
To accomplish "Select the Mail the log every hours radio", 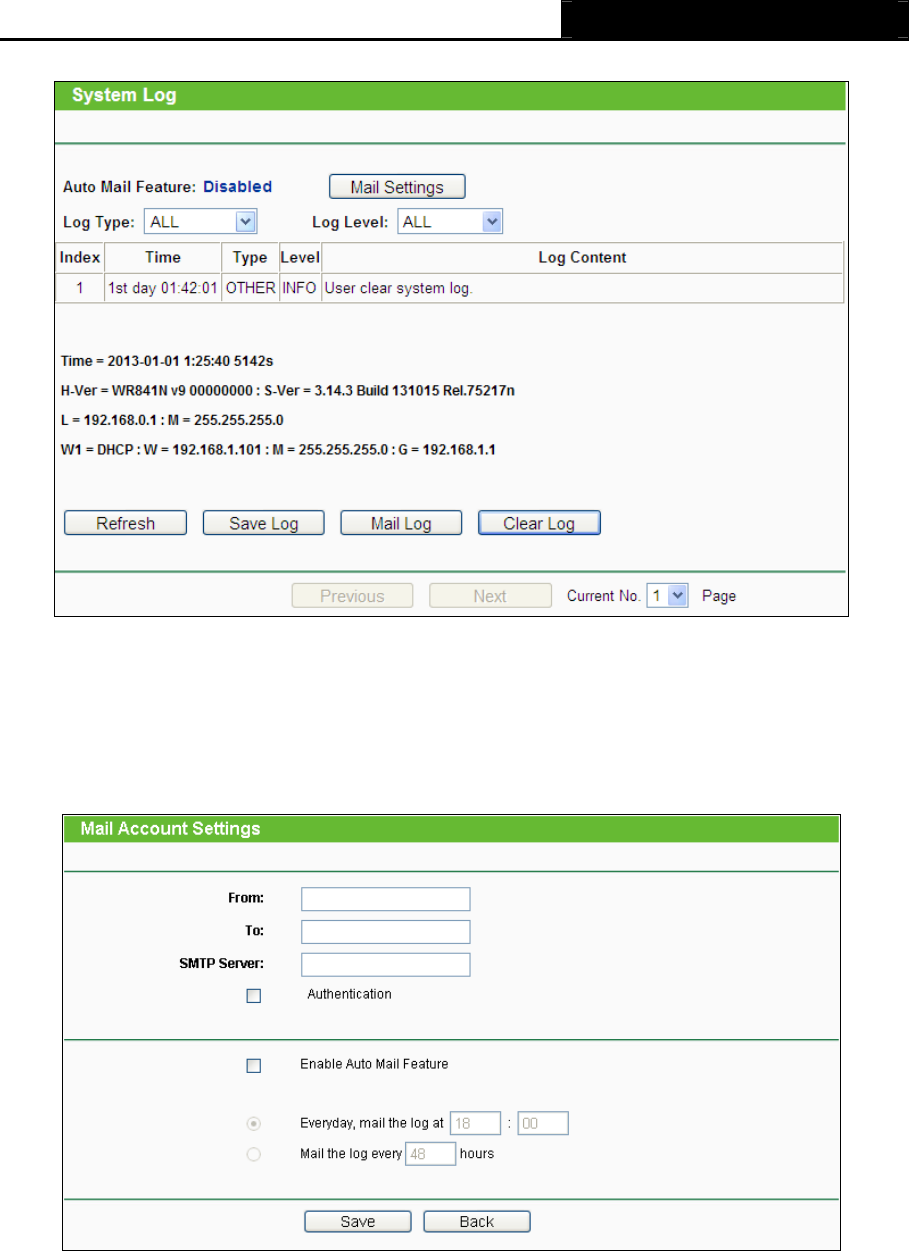I will 253,1154.
